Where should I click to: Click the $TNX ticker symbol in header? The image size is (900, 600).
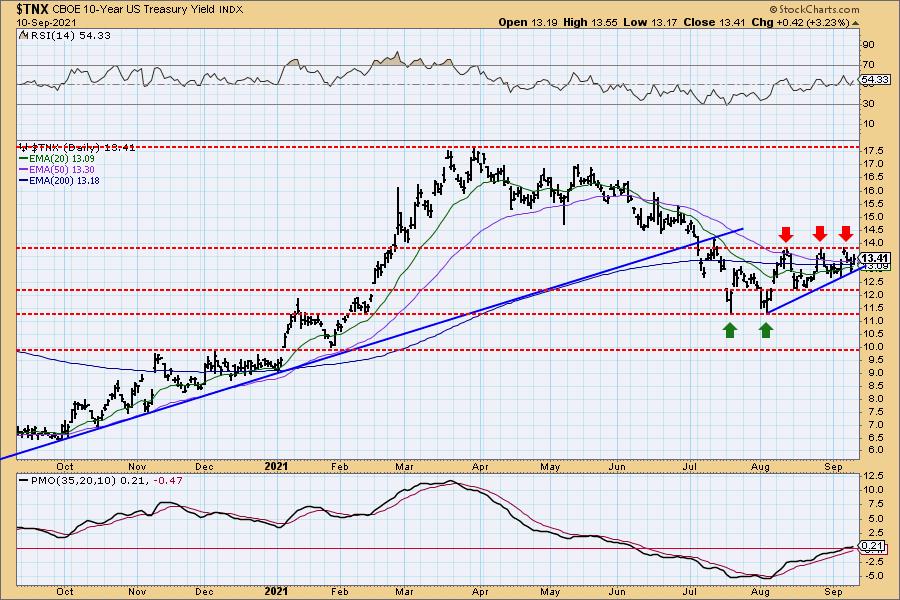(x=34, y=9)
